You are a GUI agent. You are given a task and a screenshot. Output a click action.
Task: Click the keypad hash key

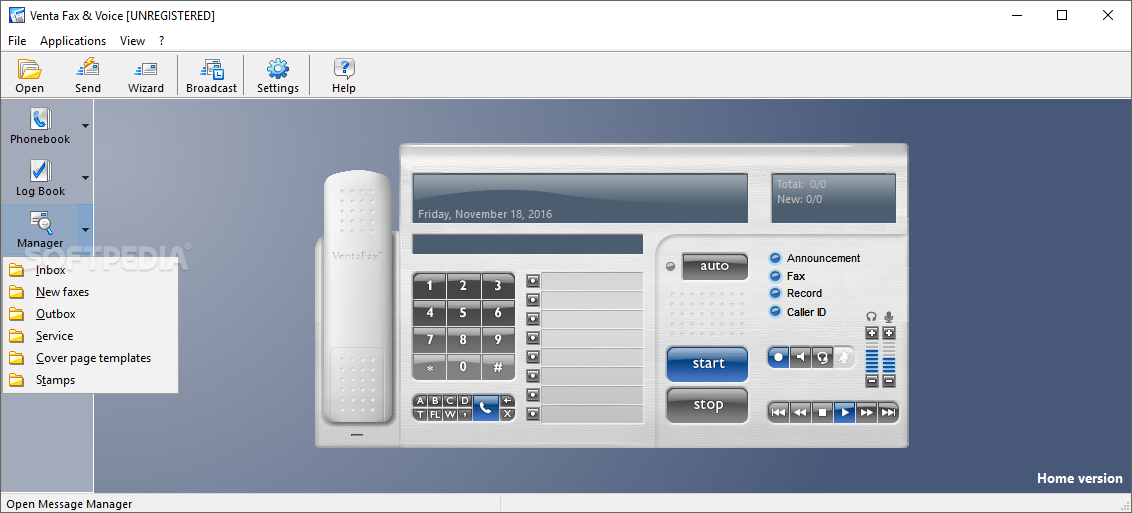pos(498,367)
